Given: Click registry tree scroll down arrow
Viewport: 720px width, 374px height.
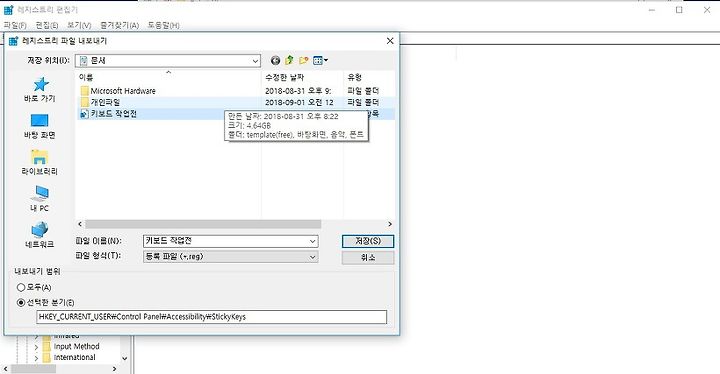Looking at the screenshot, I should coord(124,358).
